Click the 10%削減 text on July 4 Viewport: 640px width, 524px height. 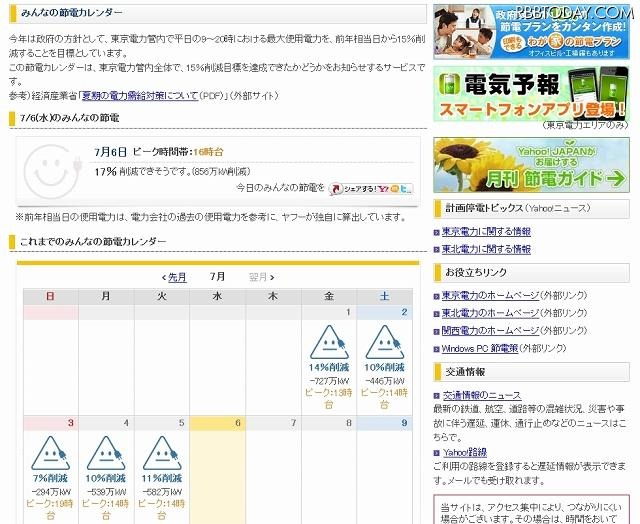[106, 478]
